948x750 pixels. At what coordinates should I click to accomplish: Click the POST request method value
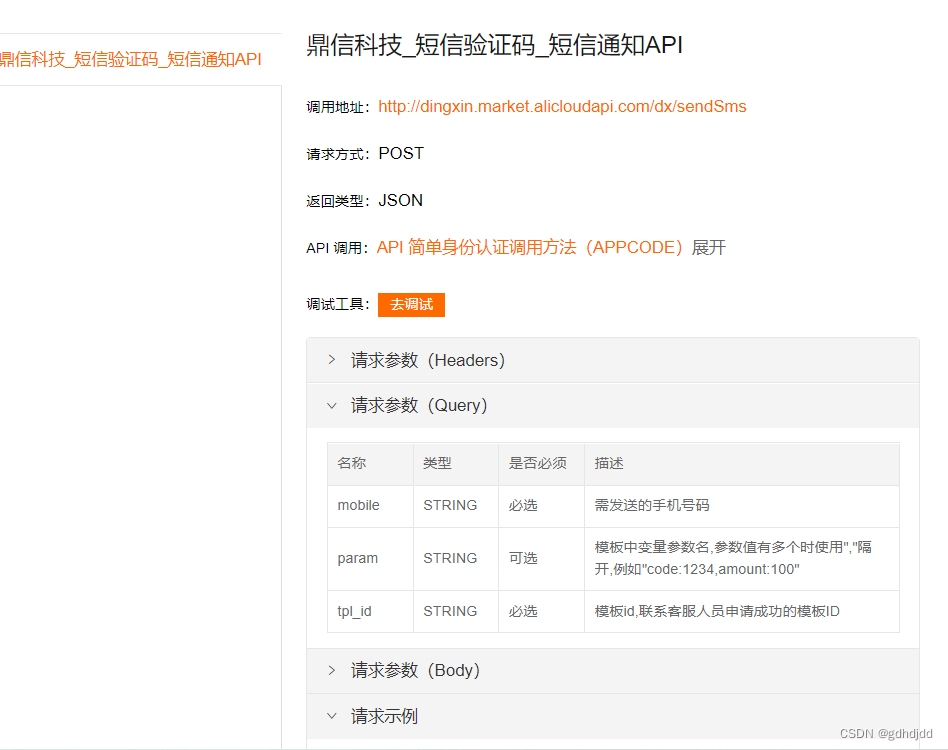pos(401,154)
